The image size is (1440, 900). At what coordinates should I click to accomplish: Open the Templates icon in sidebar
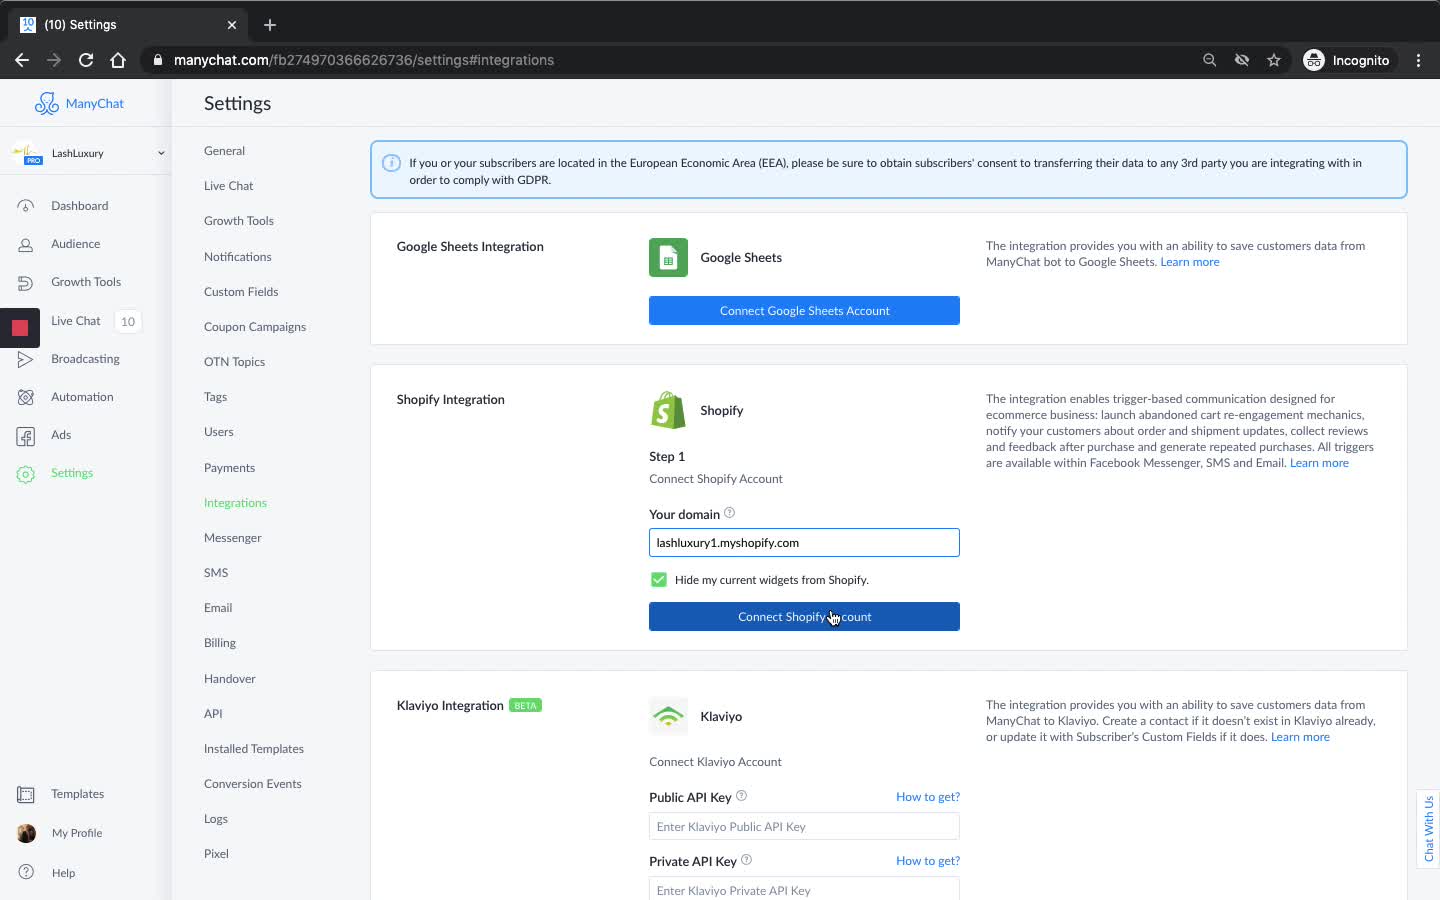click(x=26, y=795)
